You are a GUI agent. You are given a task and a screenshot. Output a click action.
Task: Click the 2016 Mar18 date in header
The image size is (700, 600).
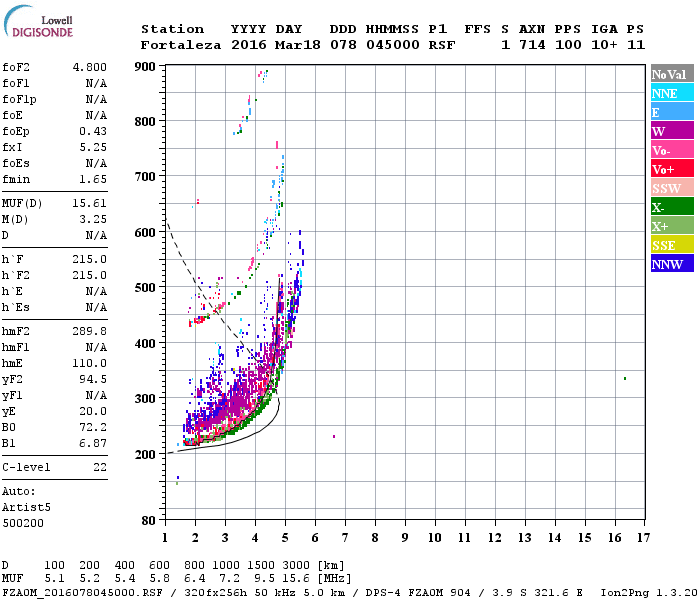(275, 45)
